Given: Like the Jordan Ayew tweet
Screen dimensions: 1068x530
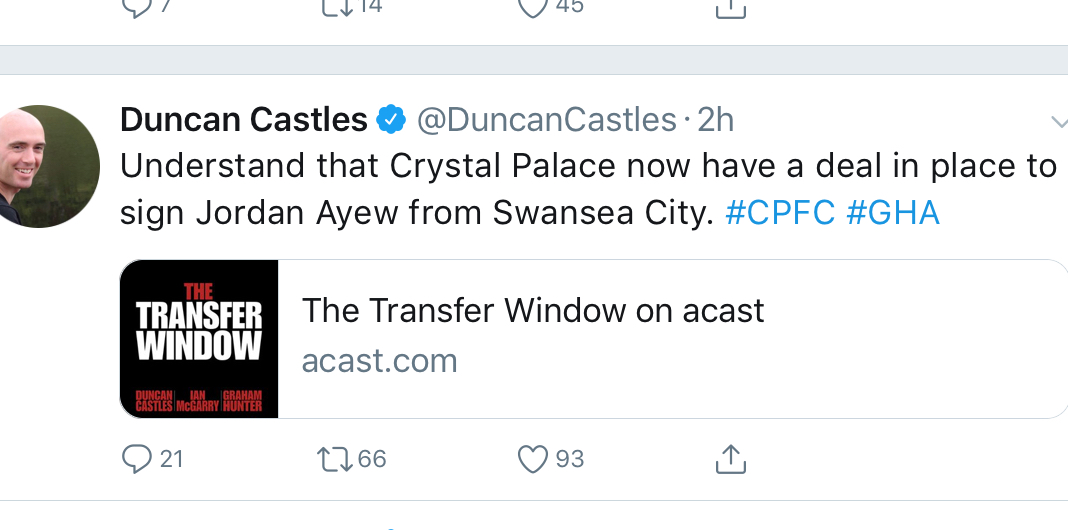Looking at the screenshot, I should tap(533, 459).
